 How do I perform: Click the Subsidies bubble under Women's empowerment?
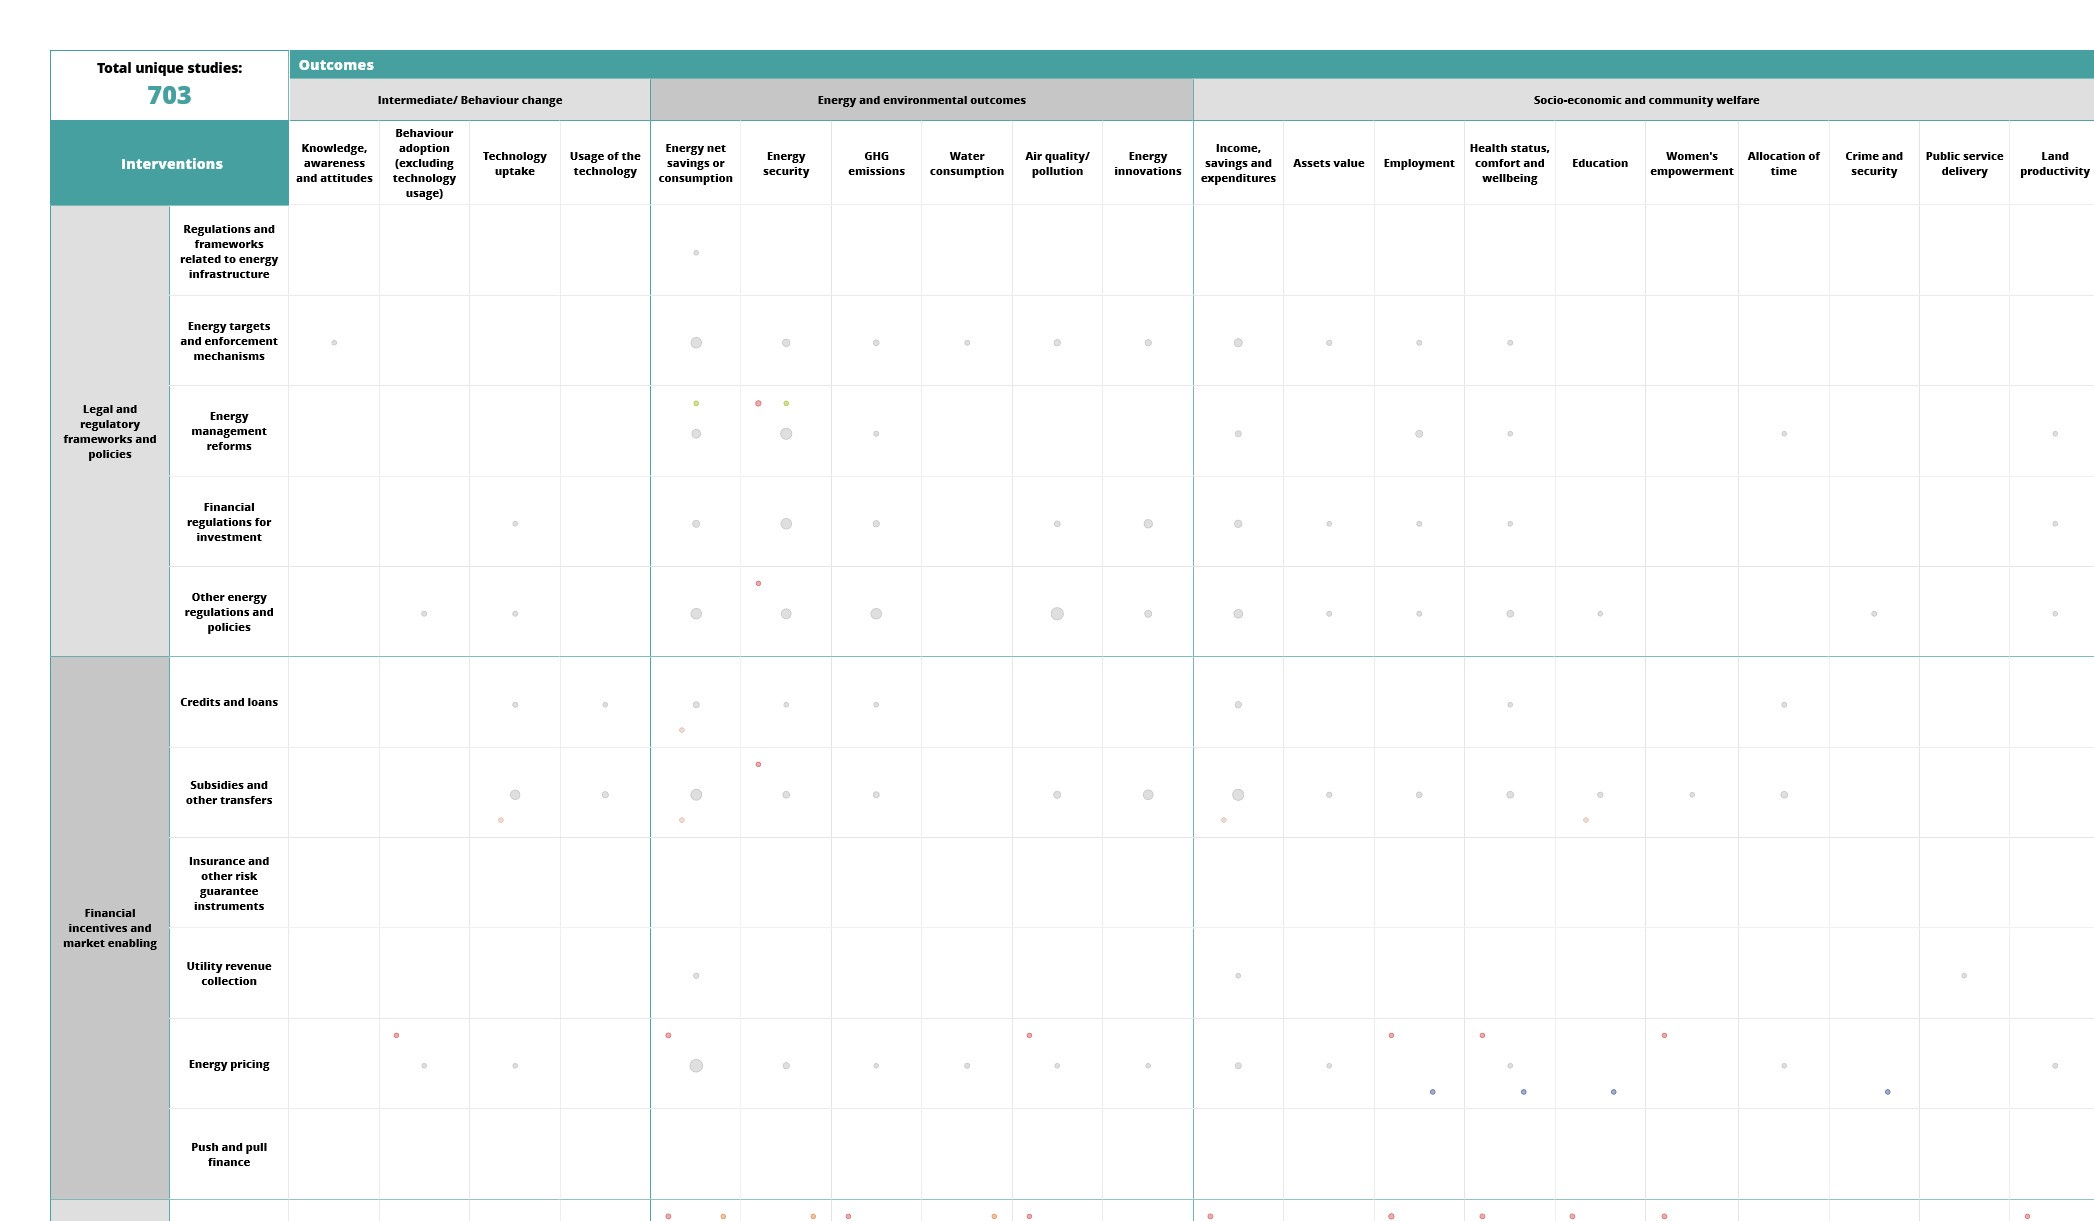(x=1692, y=795)
